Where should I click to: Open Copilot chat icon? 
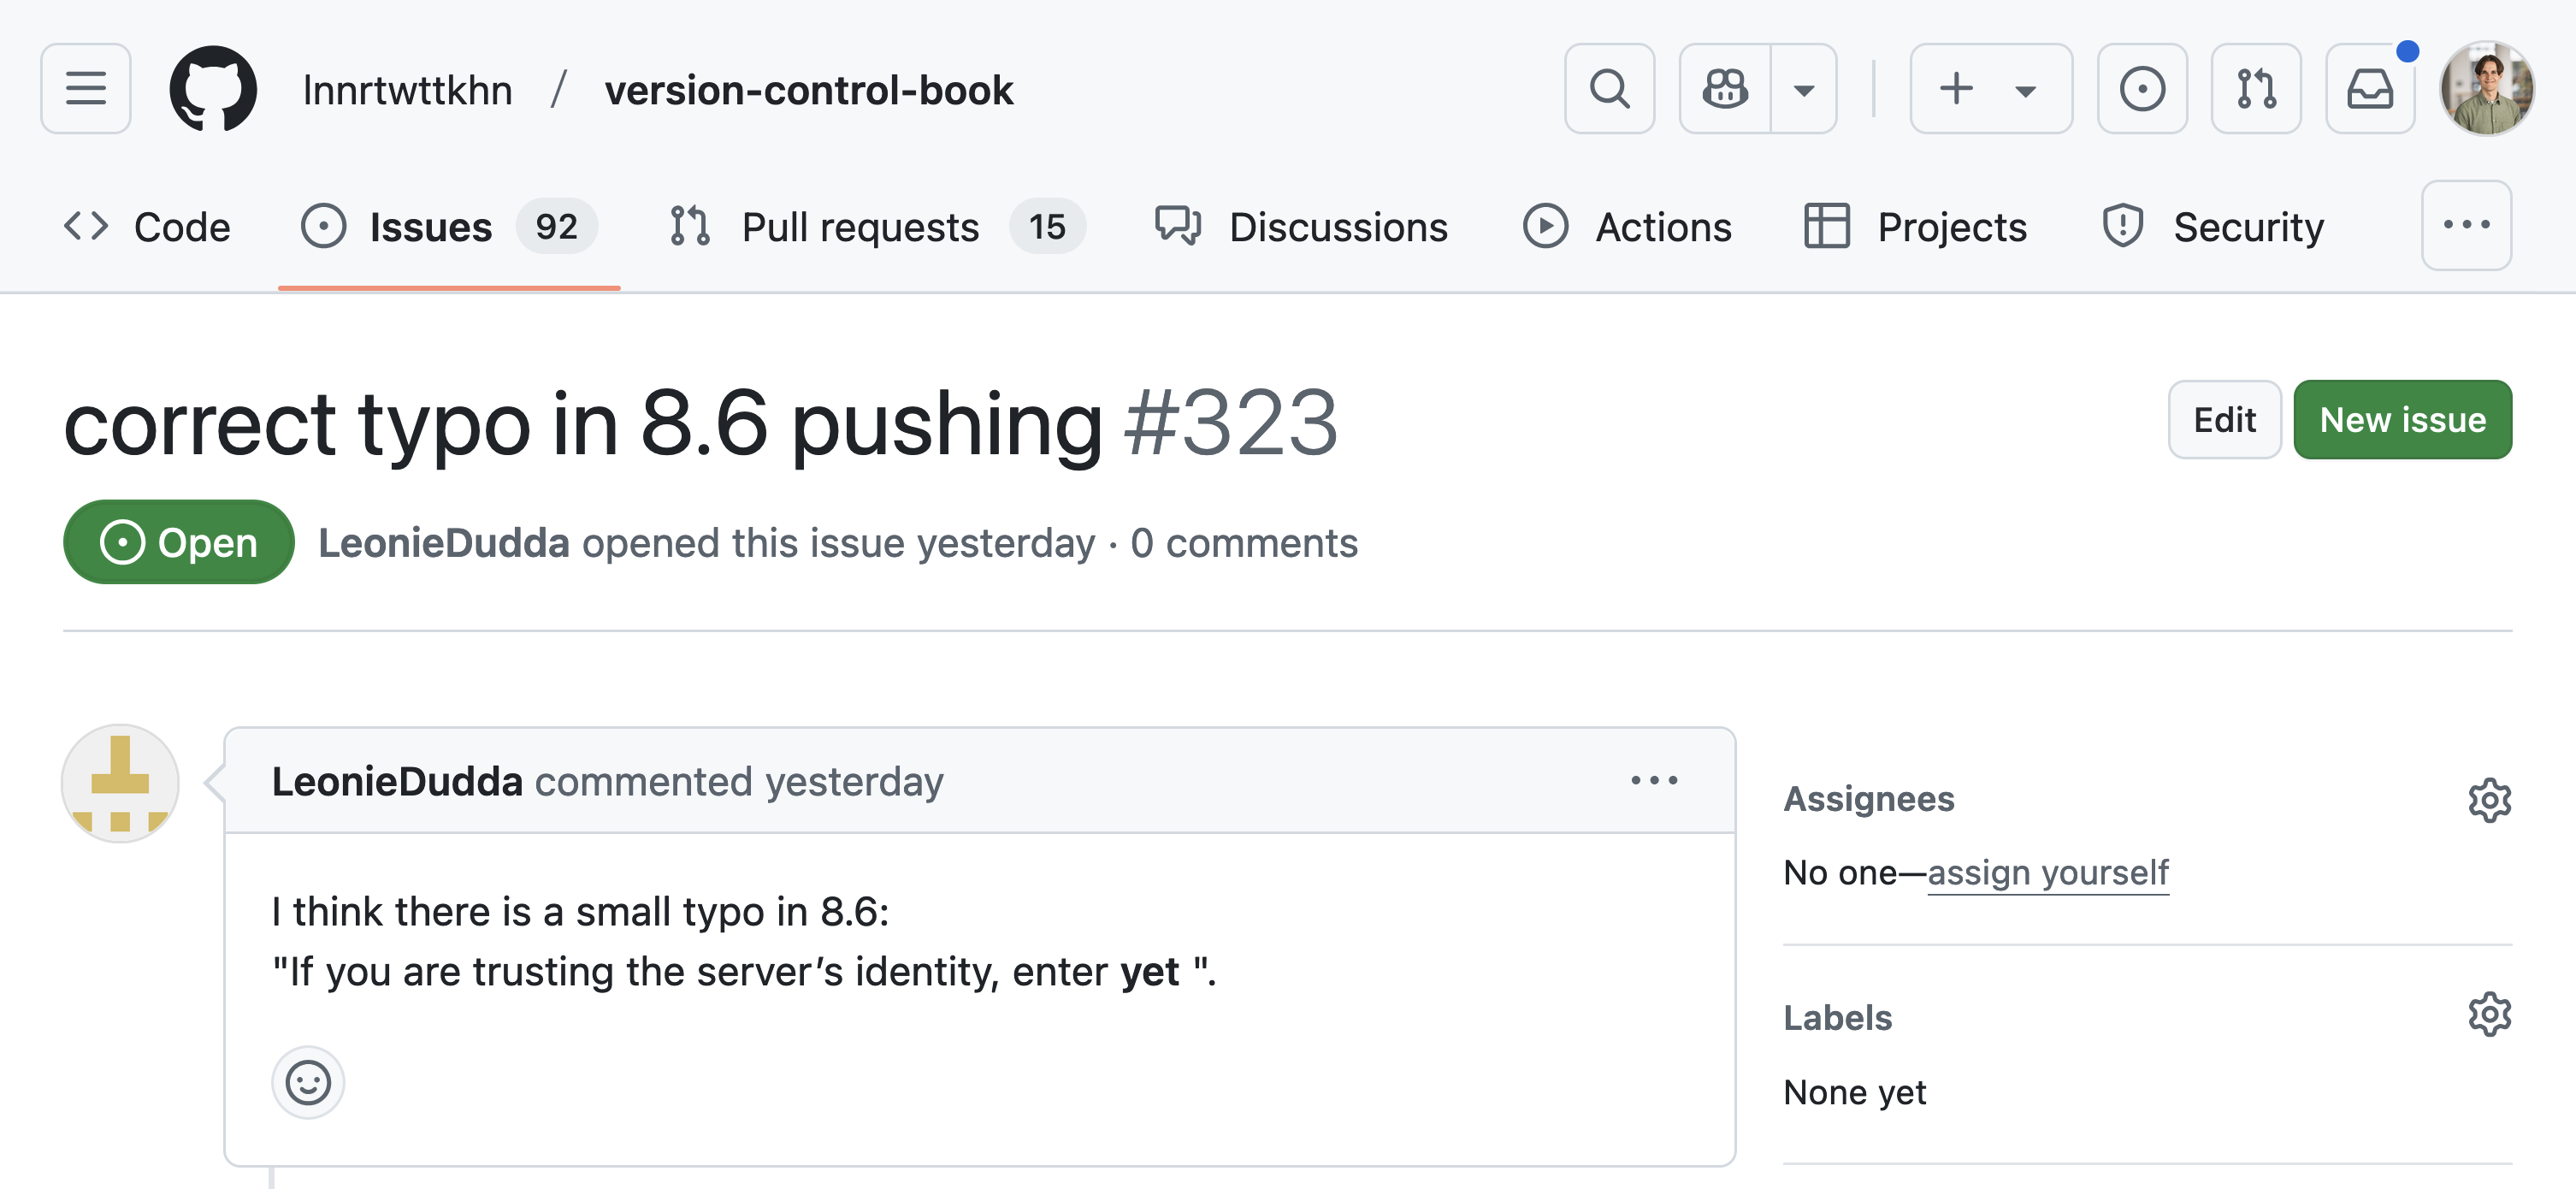[1725, 89]
